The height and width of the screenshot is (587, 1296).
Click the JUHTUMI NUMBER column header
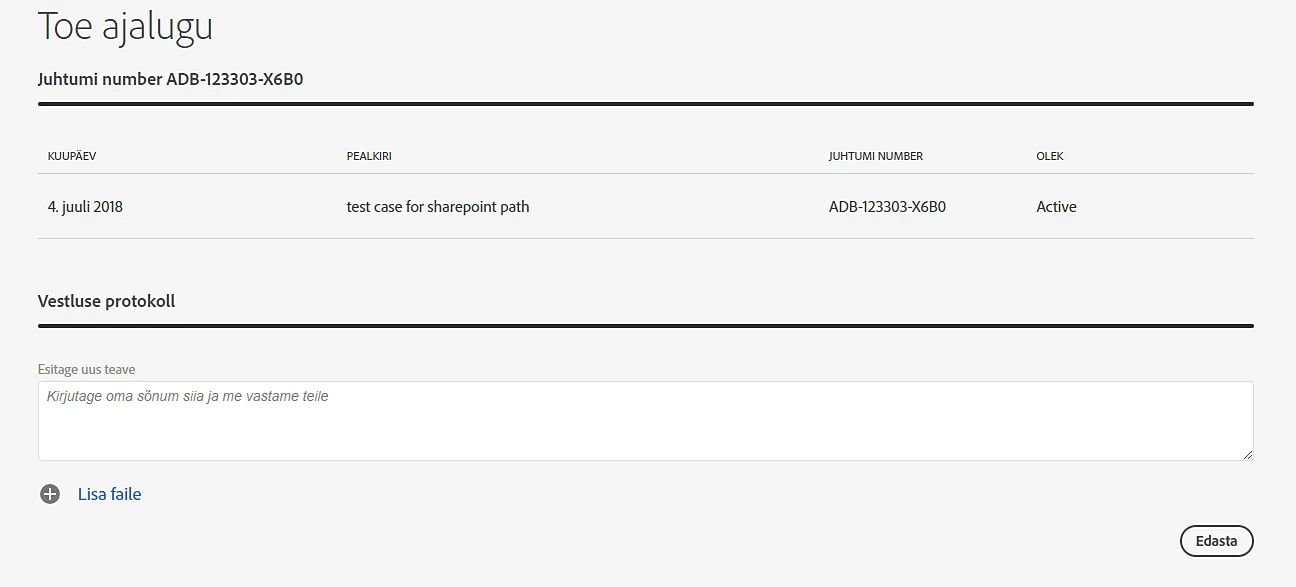875,157
